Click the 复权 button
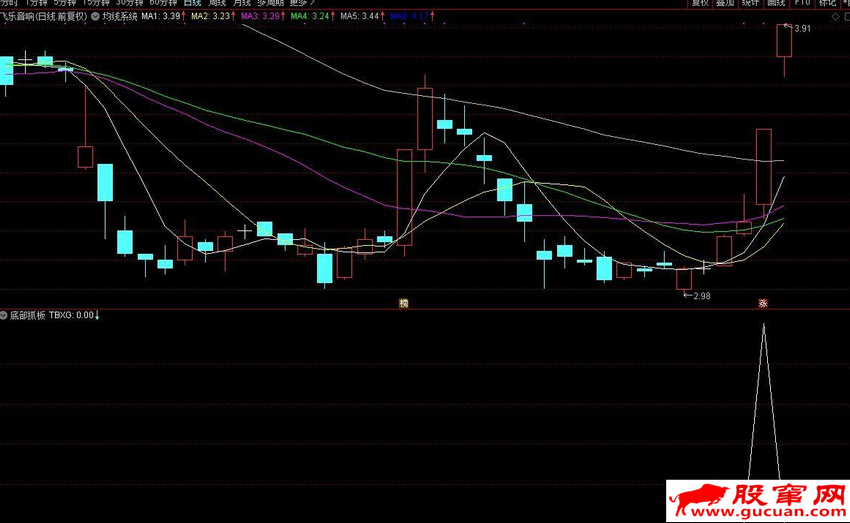850x523 pixels. click(700, 3)
